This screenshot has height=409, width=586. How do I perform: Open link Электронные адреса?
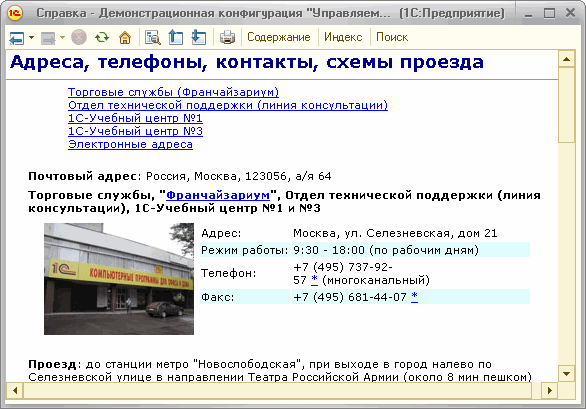pyautogui.click(x=130, y=144)
